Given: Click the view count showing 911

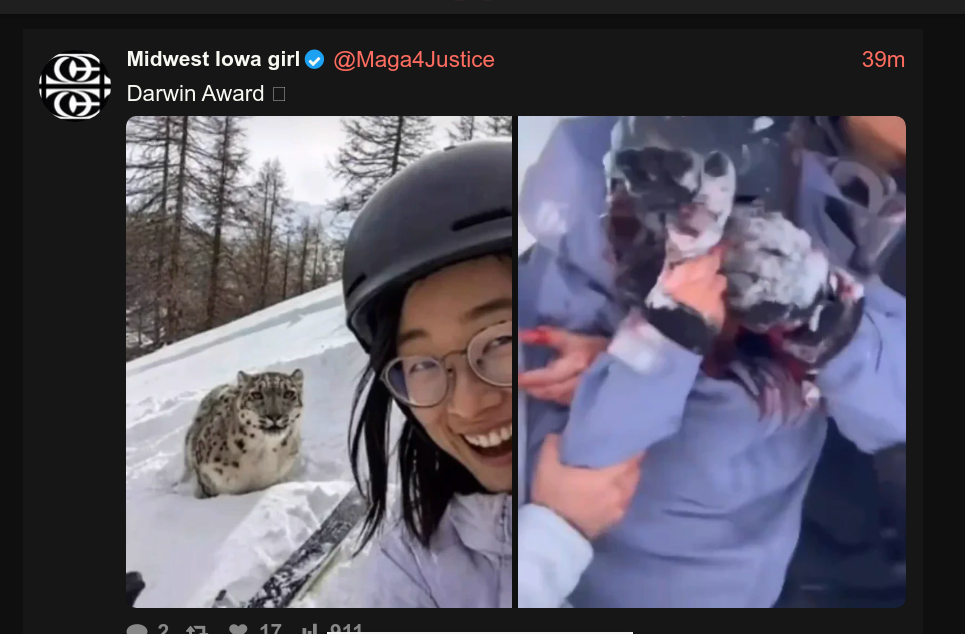Looking at the screenshot, I should tap(346, 628).
